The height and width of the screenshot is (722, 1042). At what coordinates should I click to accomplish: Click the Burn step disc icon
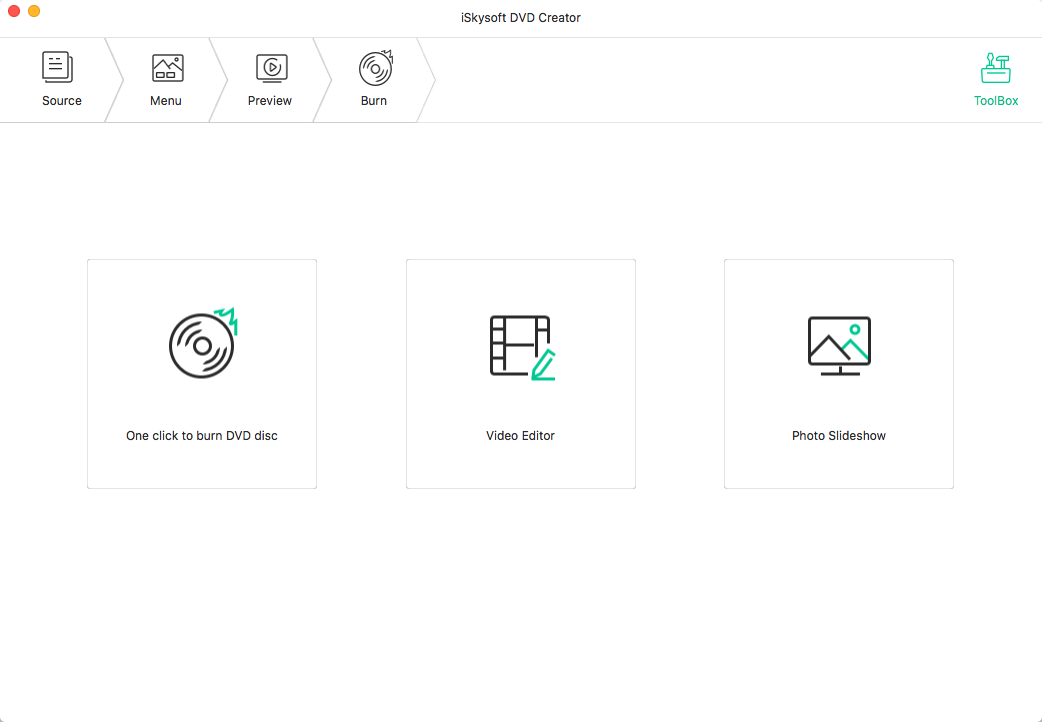click(376, 68)
